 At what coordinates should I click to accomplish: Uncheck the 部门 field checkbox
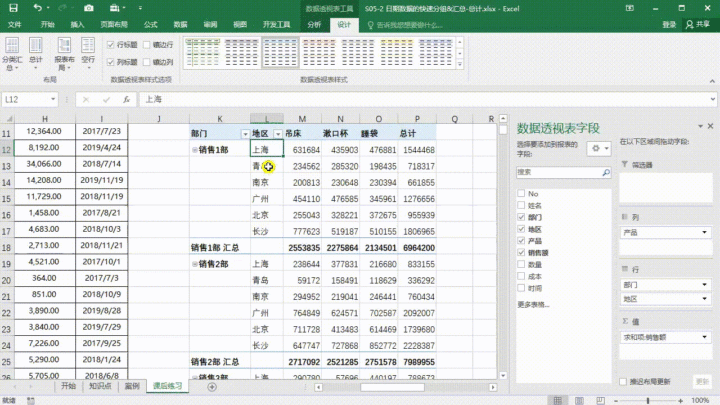[x=521, y=217]
